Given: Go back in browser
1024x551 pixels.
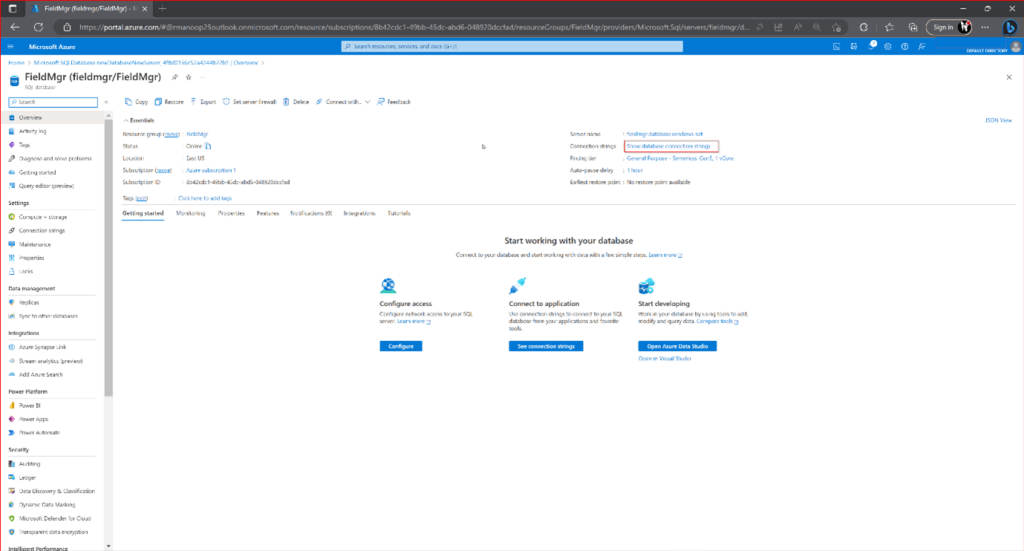Looking at the screenshot, I should (14, 27).
